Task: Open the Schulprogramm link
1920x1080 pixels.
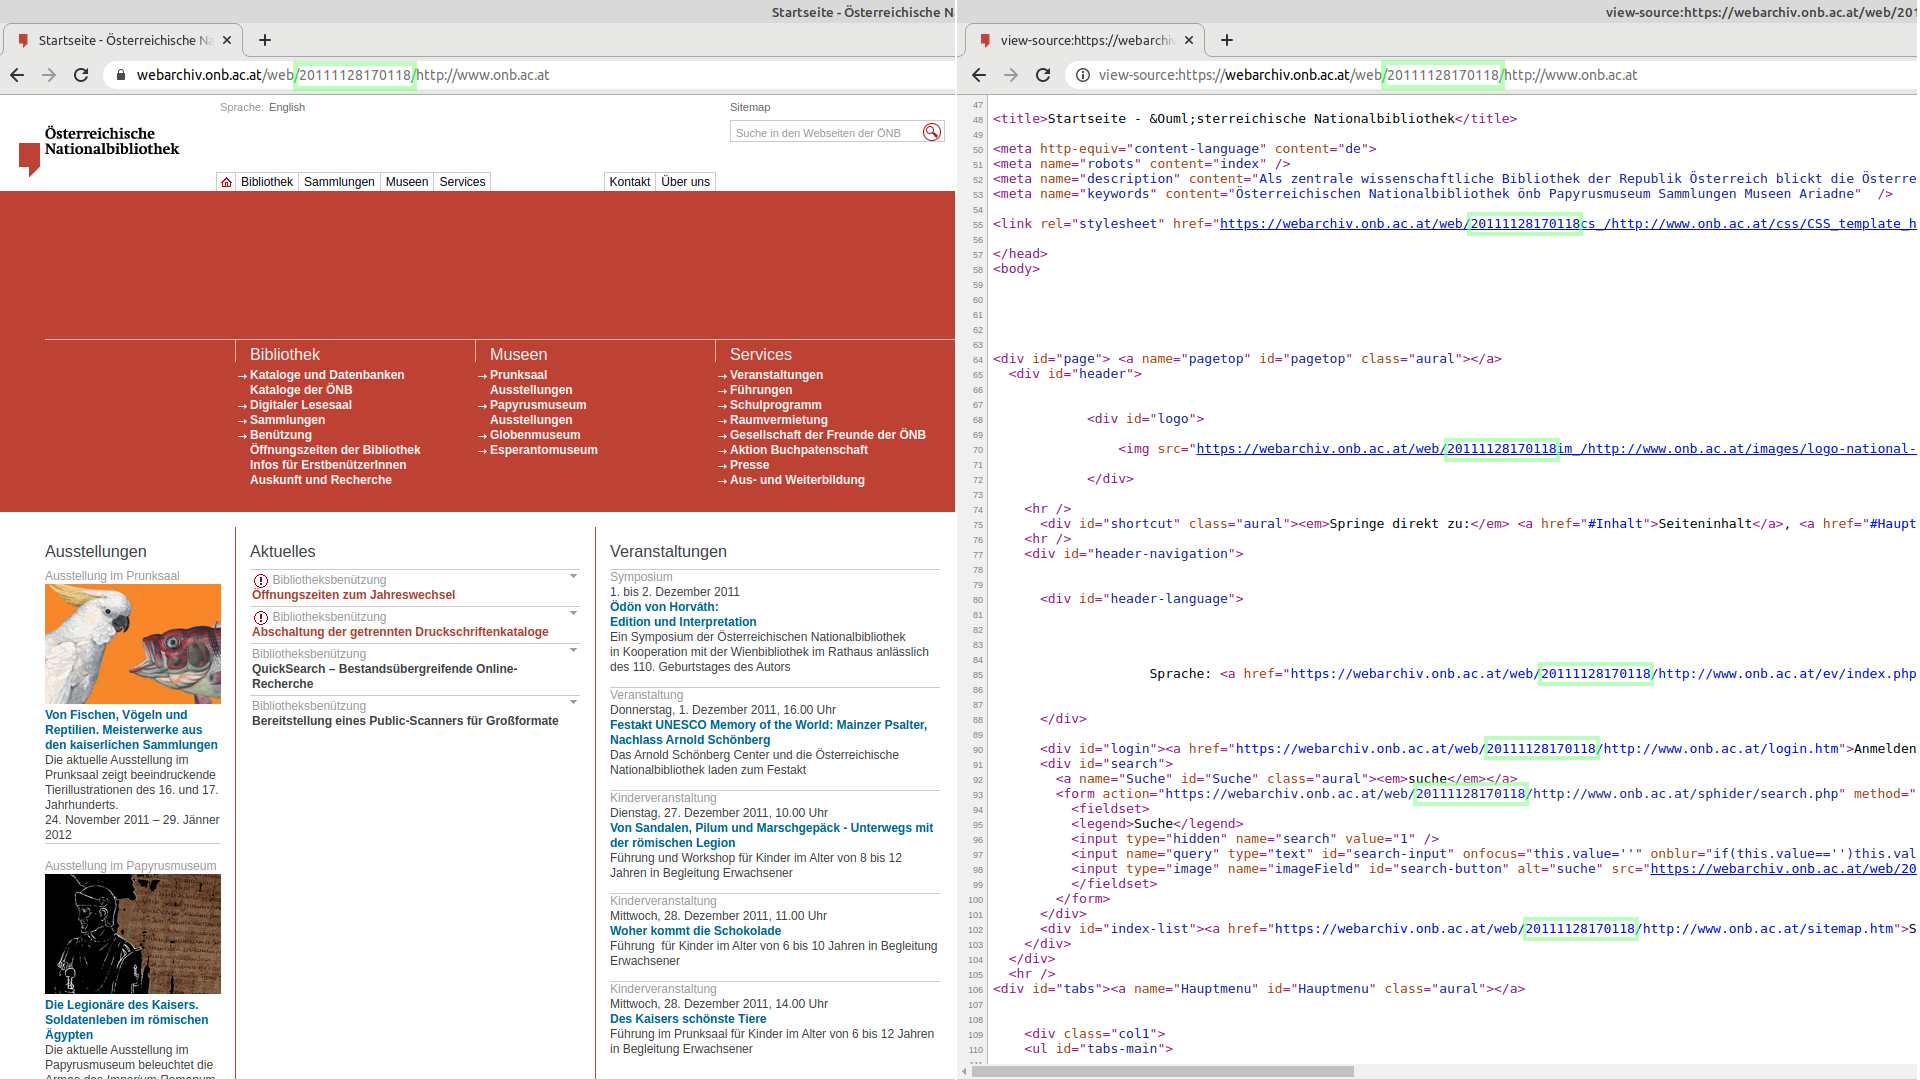Action: point(776,405)
